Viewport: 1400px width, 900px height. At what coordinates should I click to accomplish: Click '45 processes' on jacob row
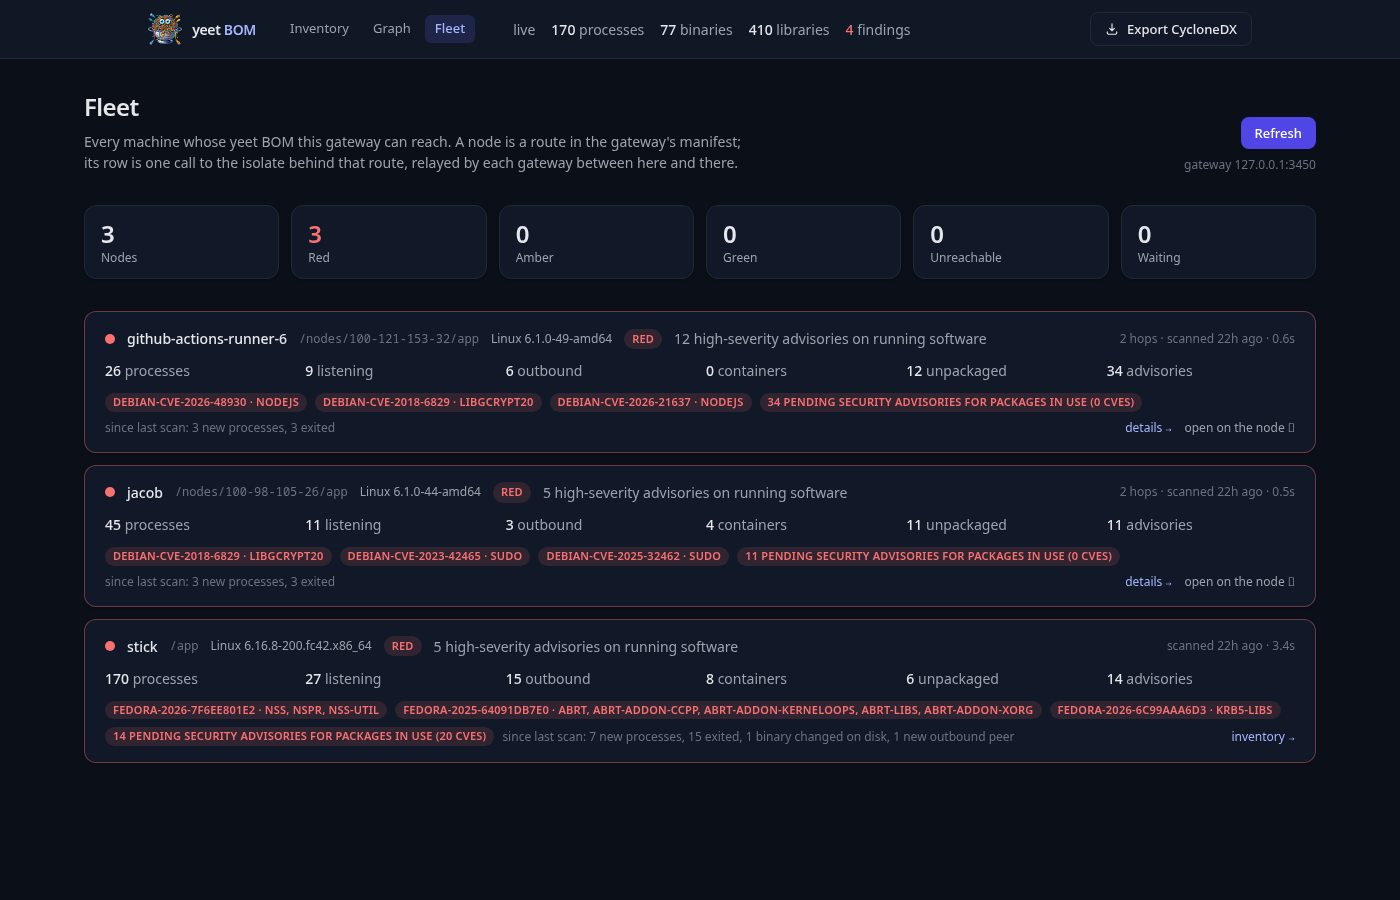point(147,525)
